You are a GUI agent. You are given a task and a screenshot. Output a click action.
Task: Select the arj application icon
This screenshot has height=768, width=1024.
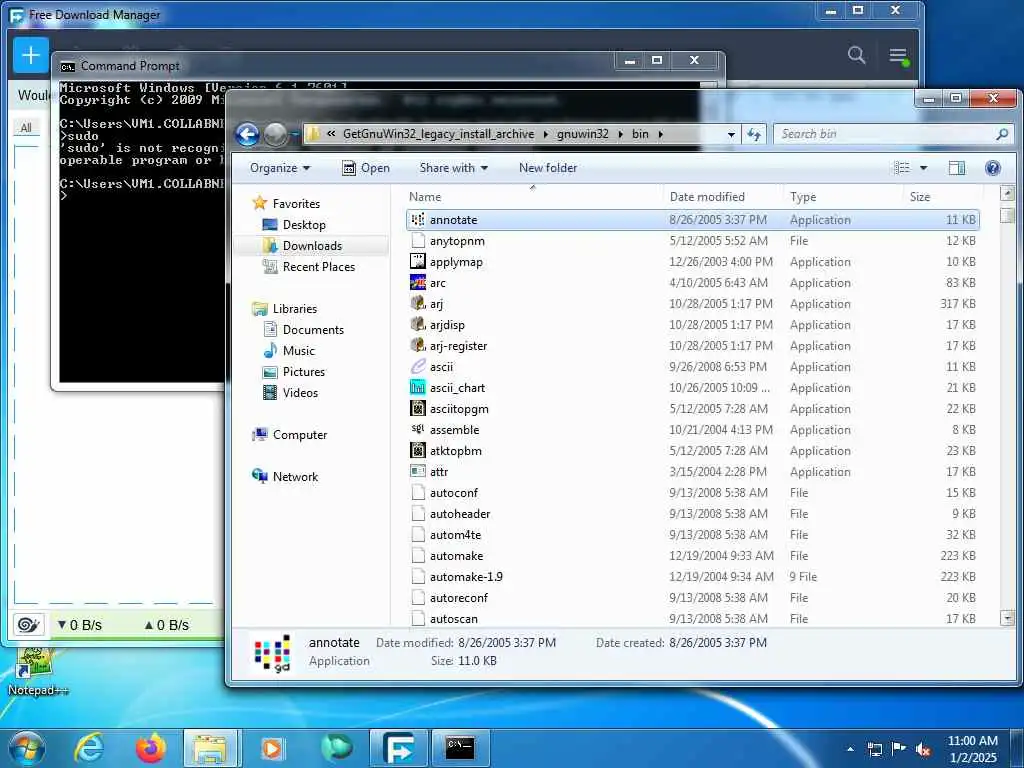(x=418, y=303)
